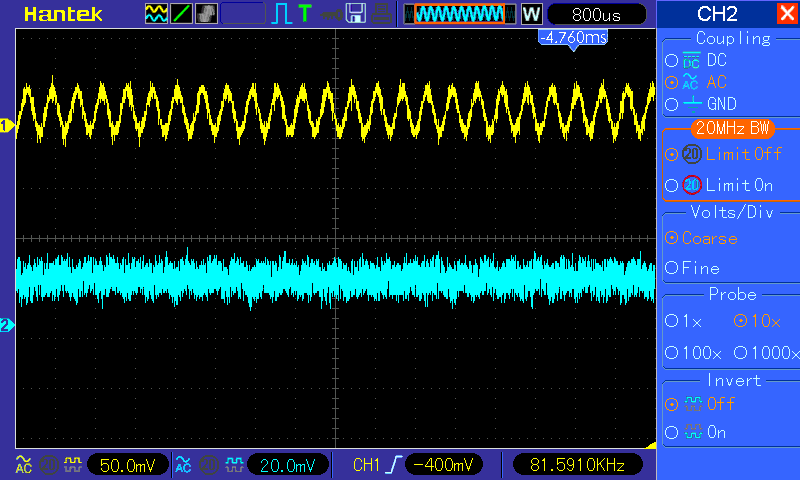Click the 800us timebase readout

[596, 15]
